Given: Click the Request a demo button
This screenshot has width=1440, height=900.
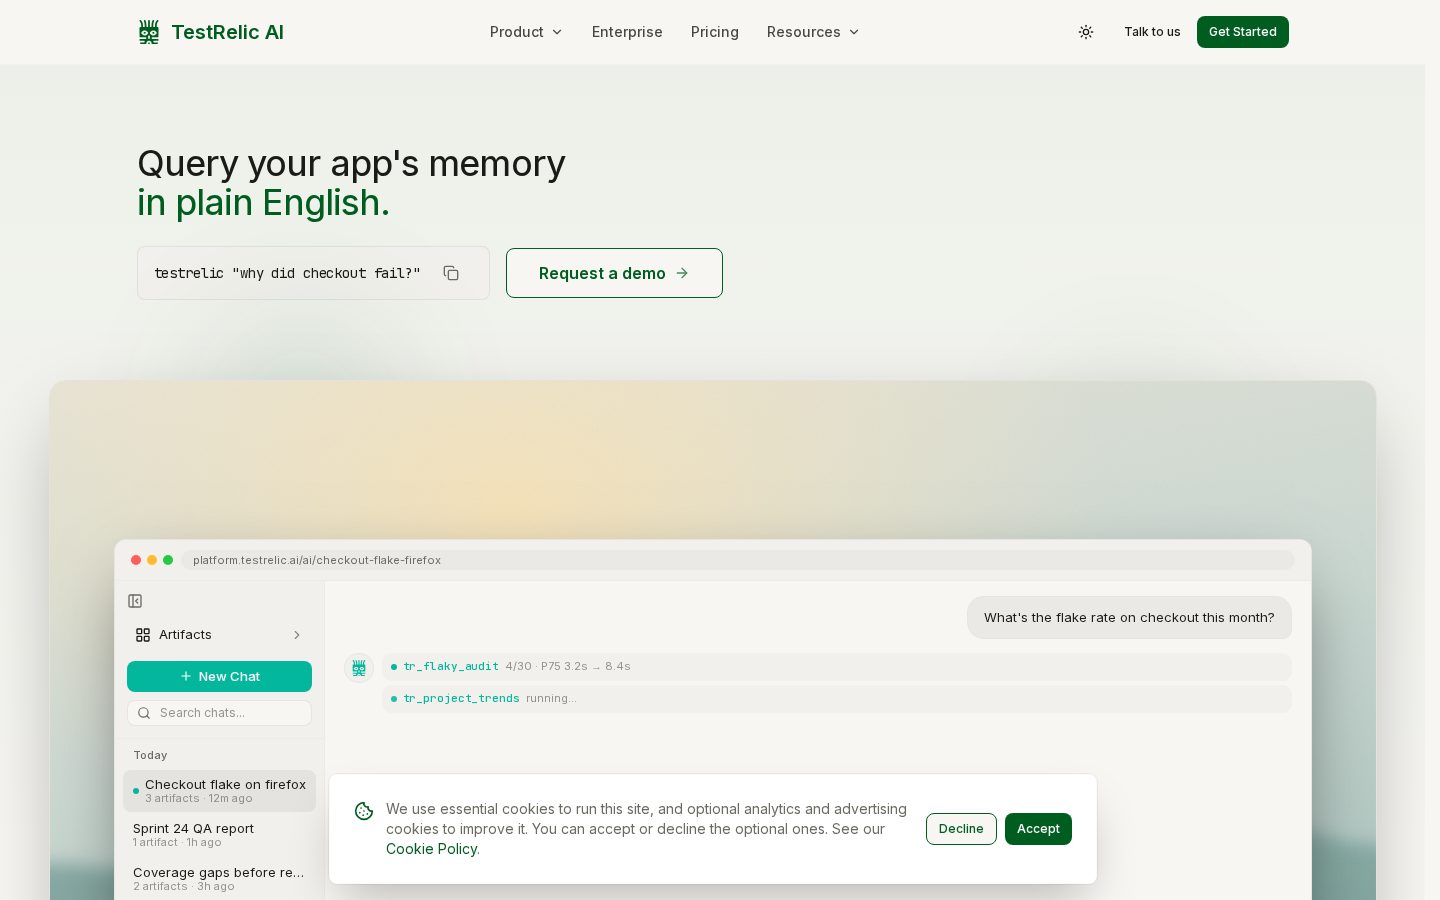Looking at the screenshot, I should click(614, 273).
